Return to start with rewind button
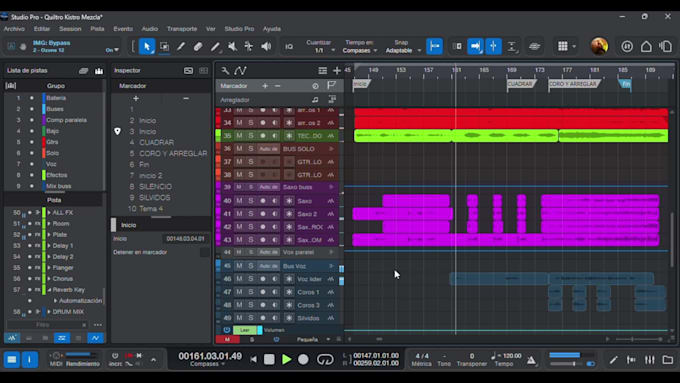Screen dimensions: 680x383 [x=254, y=359]
